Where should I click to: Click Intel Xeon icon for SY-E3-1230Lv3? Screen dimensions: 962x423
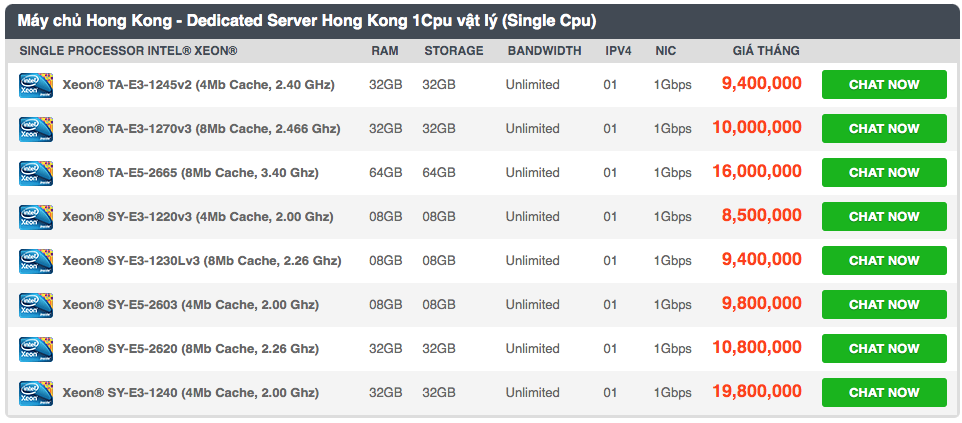tap(36, 262)
